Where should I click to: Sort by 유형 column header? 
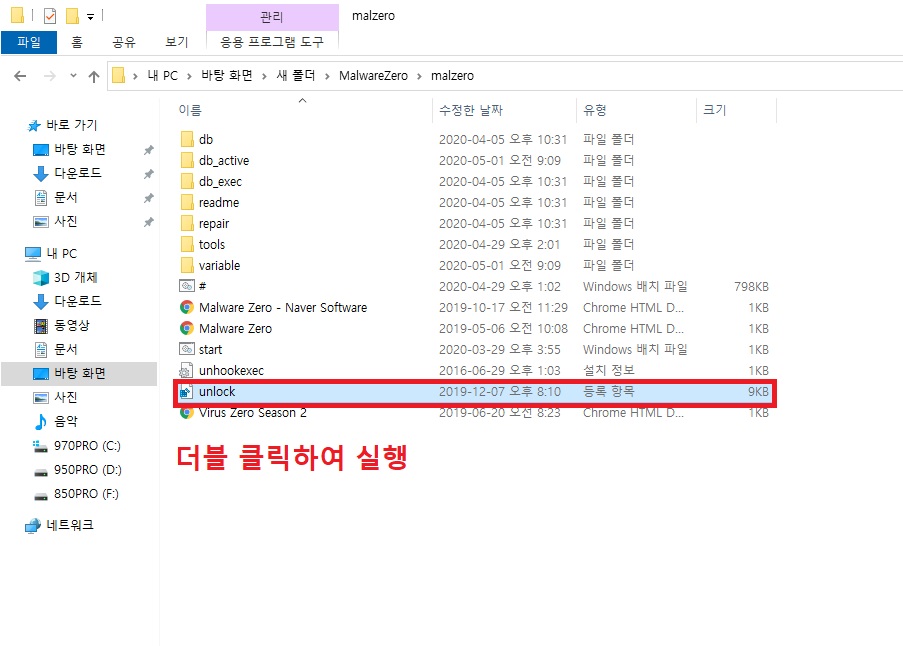click(x=595, y=110)
